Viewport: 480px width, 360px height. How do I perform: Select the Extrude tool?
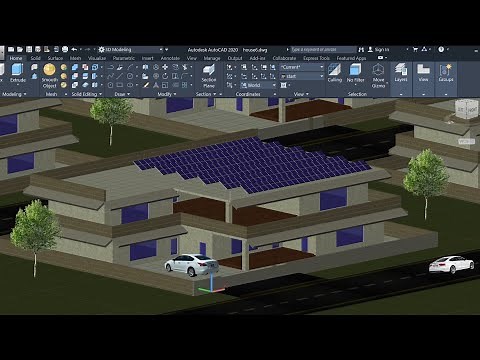(x=18, y=73)
